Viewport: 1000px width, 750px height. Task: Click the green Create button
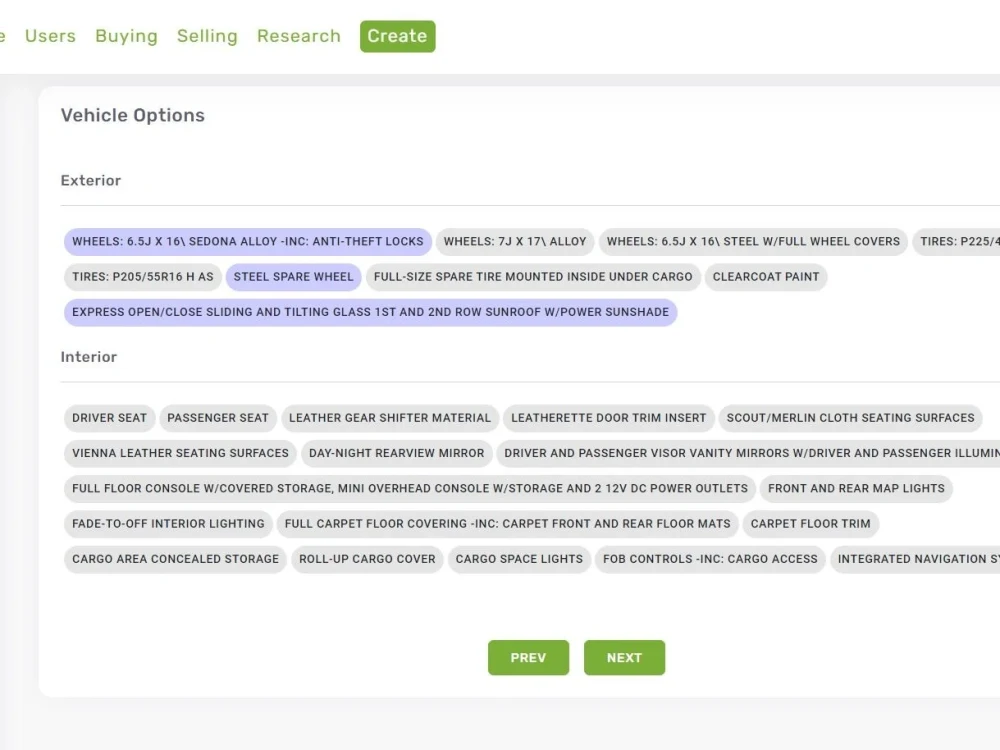point(397,36)
